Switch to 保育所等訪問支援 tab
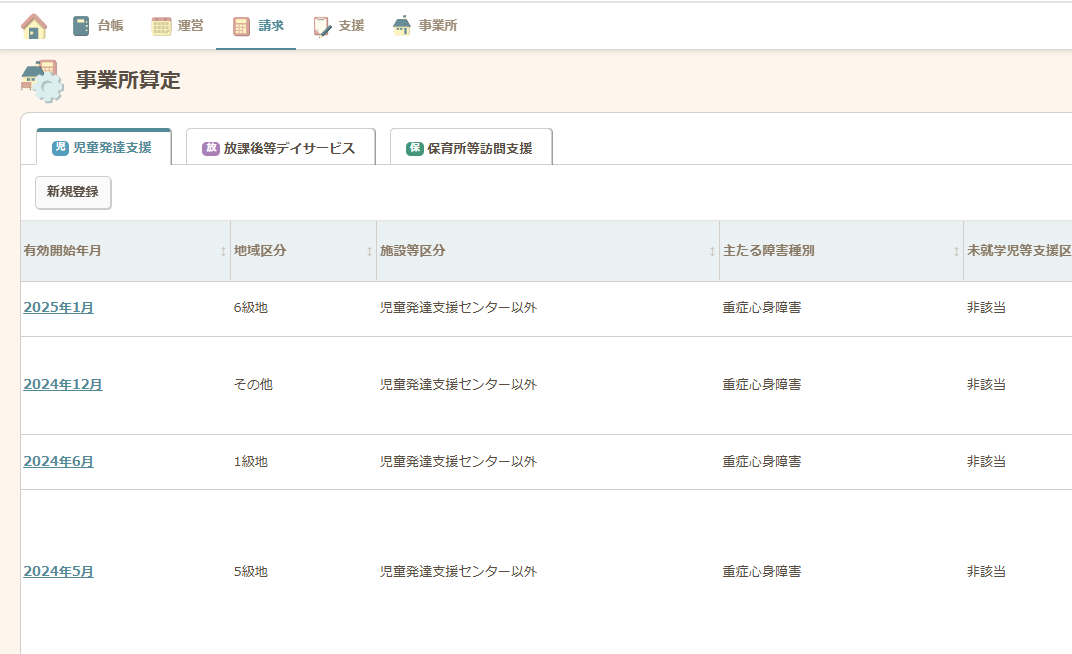1072x654 pixels. click(x=470, y=148)
